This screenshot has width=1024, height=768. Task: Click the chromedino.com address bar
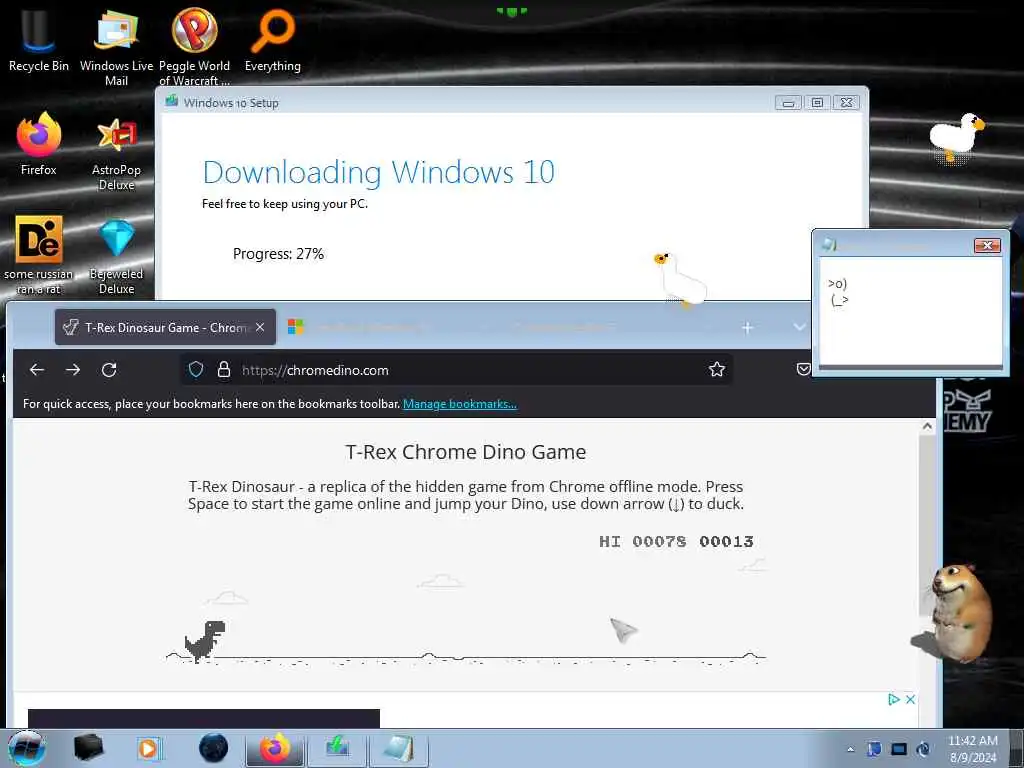coord(457,370)
